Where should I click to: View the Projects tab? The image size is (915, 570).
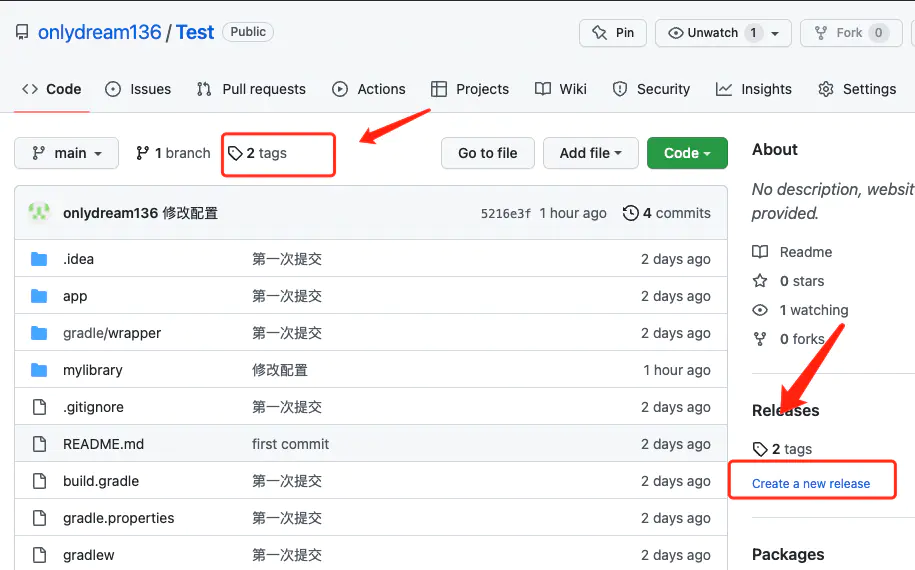(470, 89)
